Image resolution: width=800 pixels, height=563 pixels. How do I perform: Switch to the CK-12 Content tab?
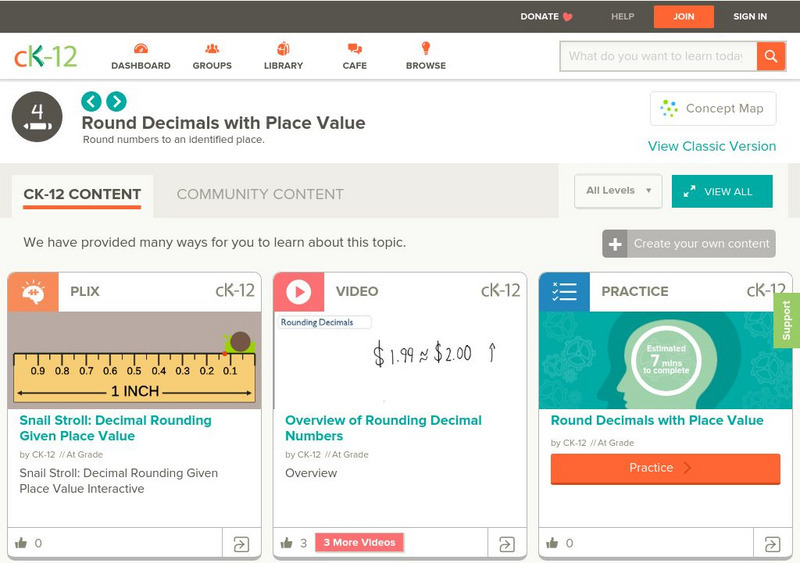click(x=82, y=194)
